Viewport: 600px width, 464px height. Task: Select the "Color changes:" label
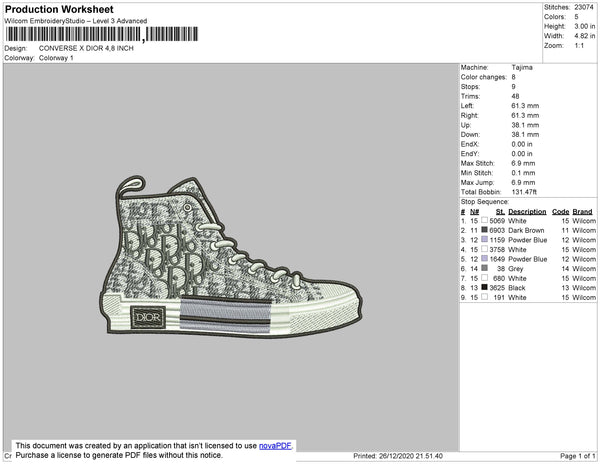(483, 77)
